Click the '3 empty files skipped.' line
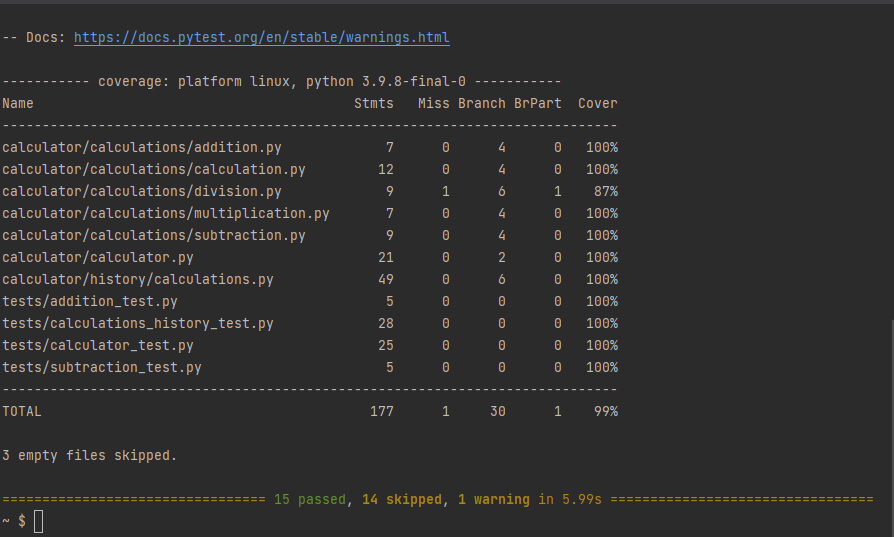 pos(90,456)
